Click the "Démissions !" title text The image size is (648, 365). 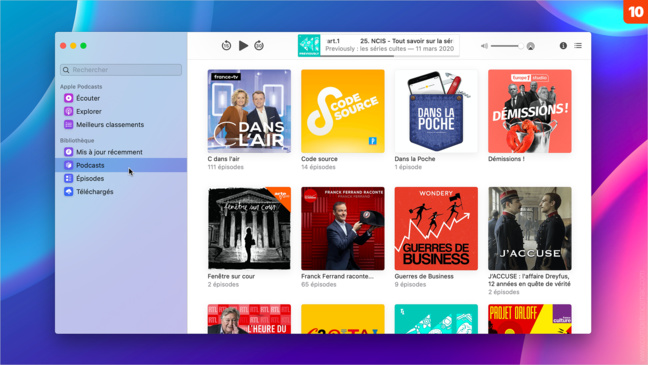[x=506, y=159]
